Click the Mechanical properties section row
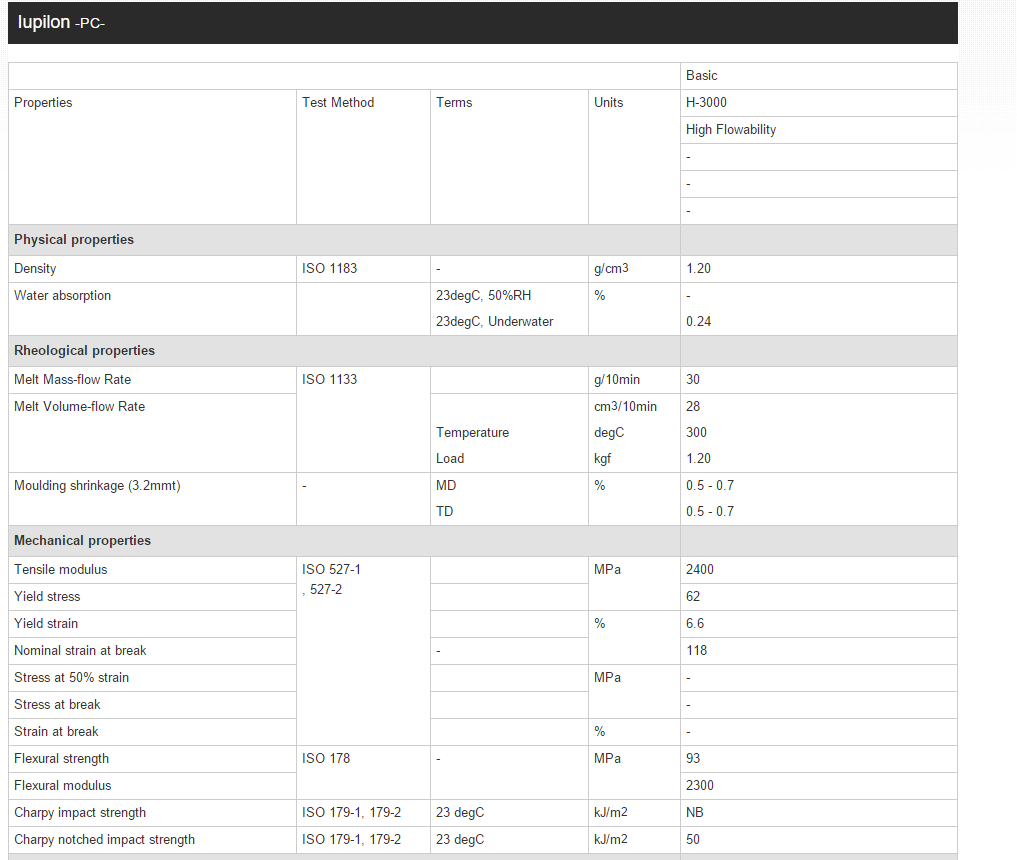The width and height of the screenshot is (1017, 860). tap(83, 541)
